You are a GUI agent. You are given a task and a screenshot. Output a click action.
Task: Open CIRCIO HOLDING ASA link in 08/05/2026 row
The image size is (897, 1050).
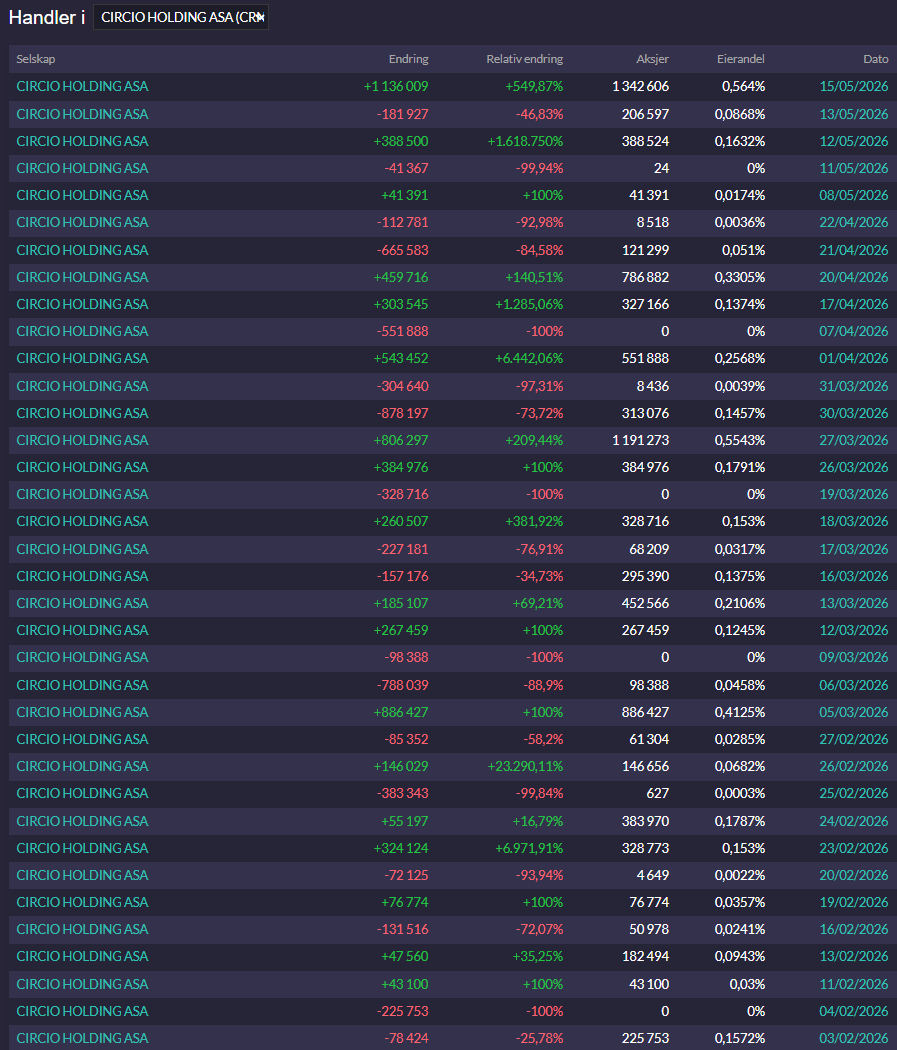point(82,196)
